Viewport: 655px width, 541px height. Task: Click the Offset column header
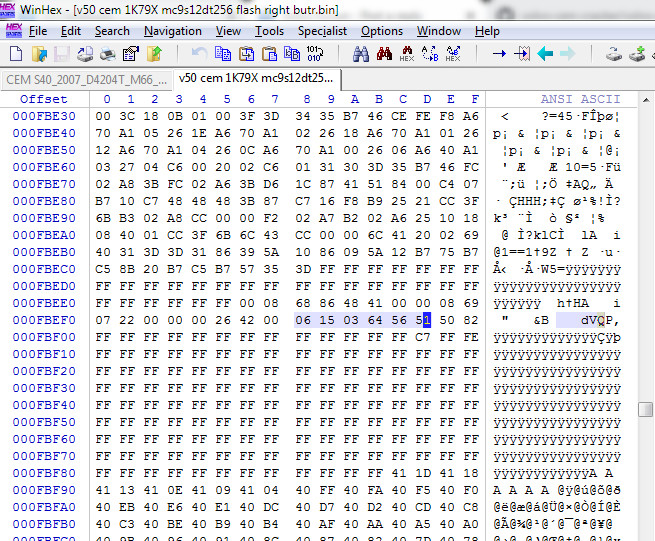pos(44,99)
